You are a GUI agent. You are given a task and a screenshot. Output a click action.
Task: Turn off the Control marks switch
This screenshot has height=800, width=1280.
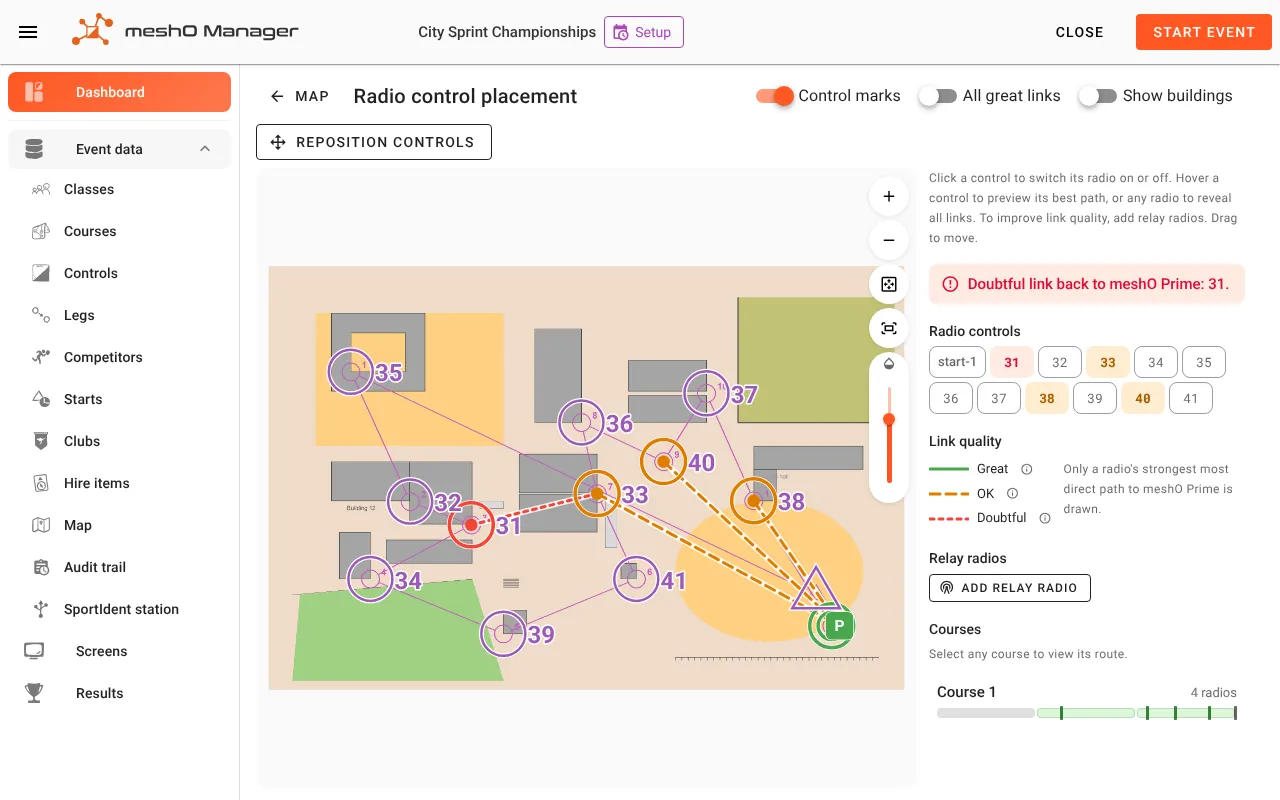coord(775,96)
